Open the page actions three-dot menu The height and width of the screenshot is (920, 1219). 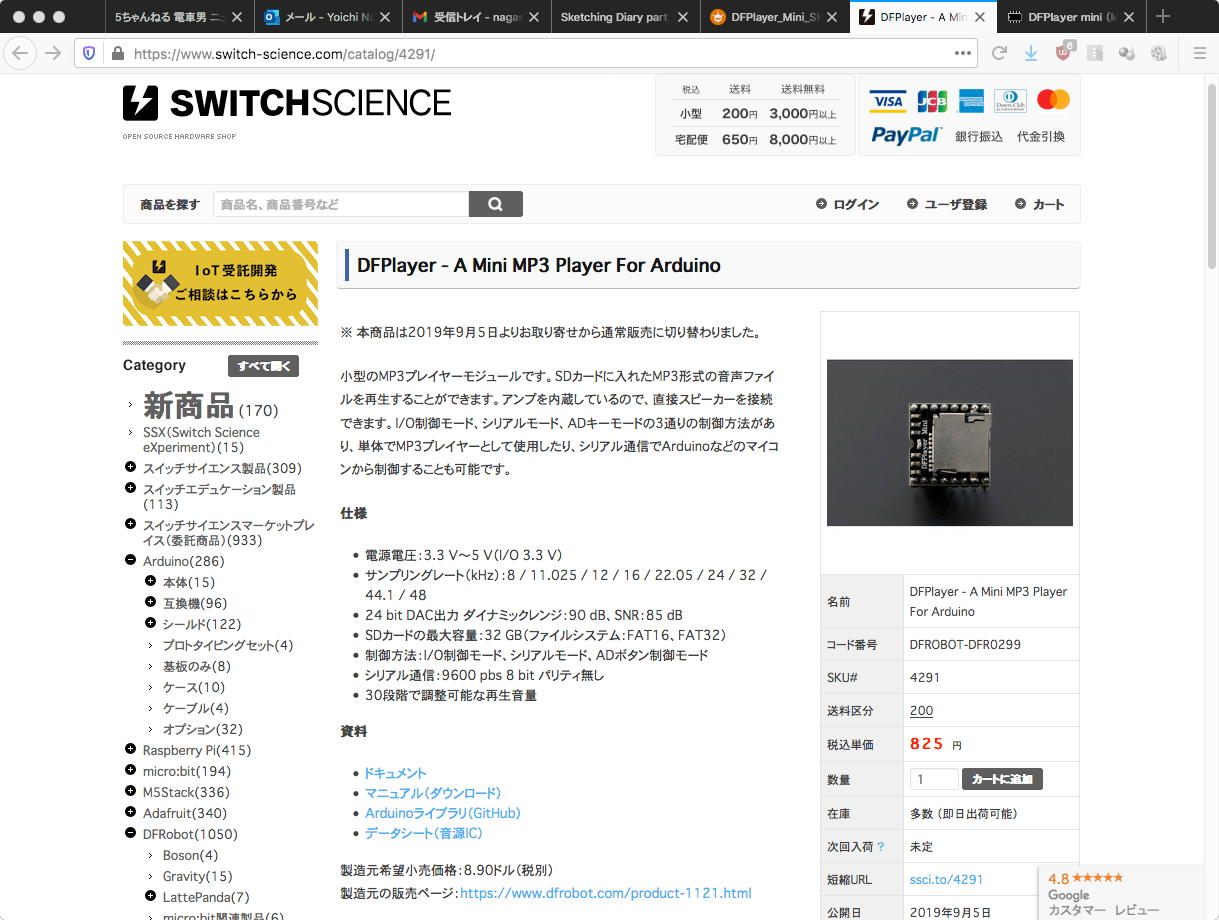963,53
